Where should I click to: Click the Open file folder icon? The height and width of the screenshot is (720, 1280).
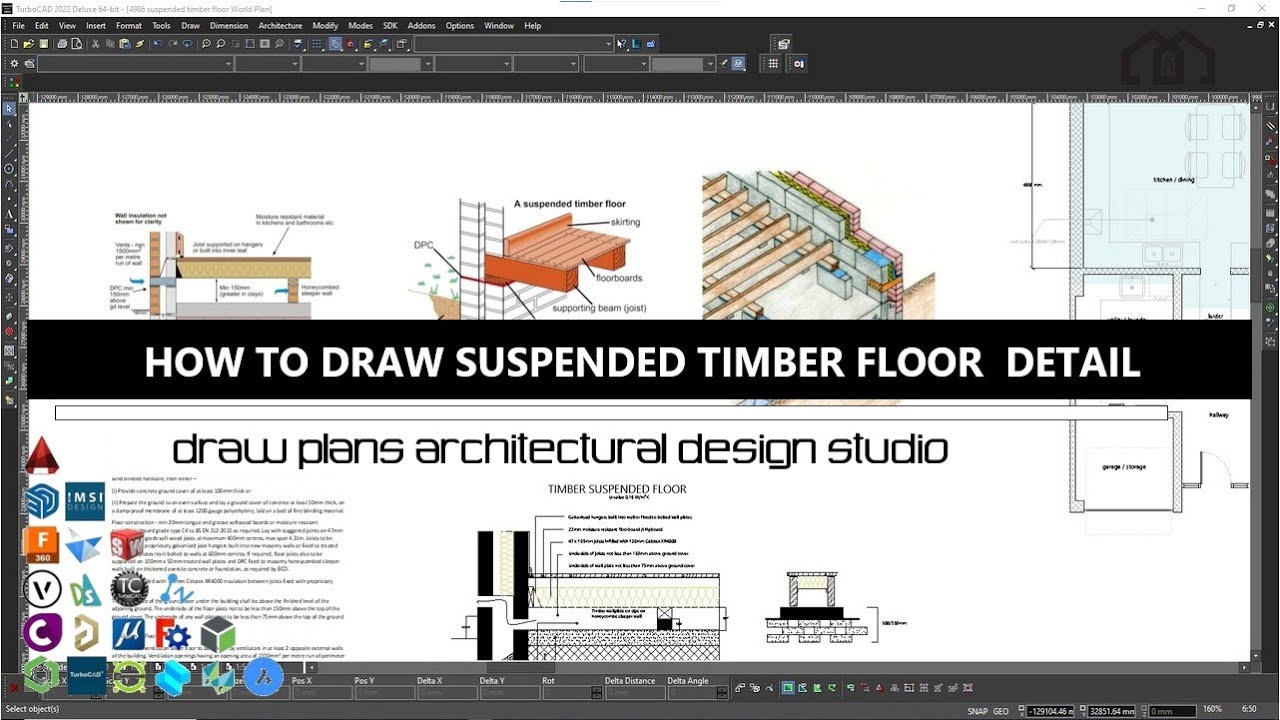tap(29, 44)
